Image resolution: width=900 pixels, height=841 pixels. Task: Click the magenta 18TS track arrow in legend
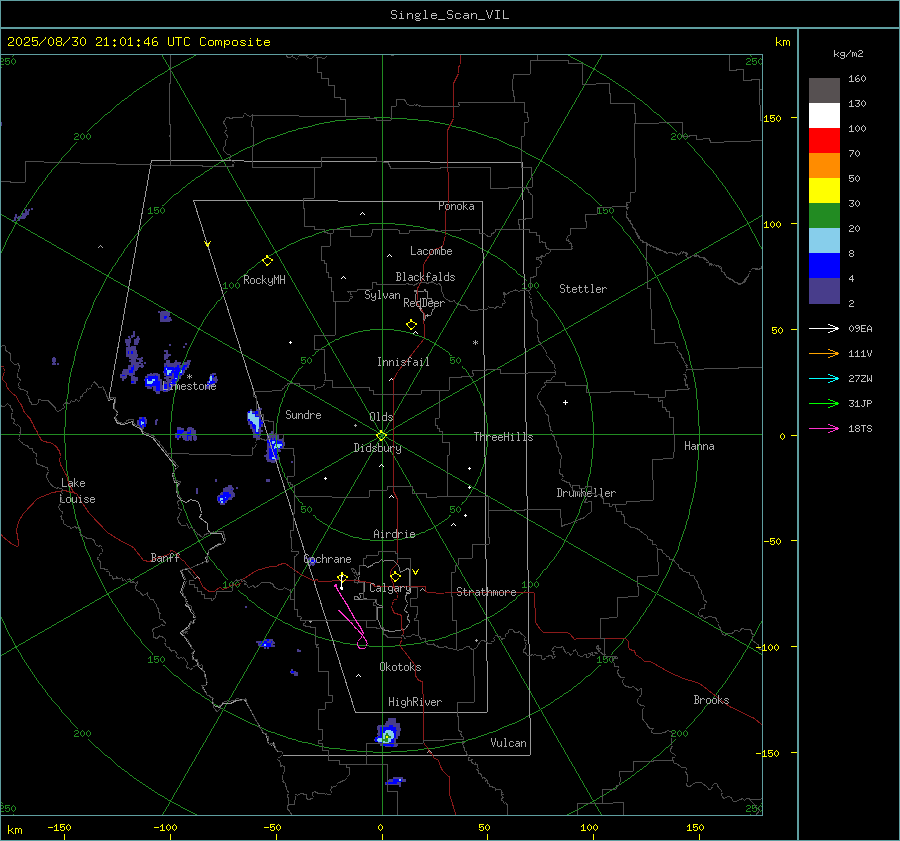(x=824, y=428)
